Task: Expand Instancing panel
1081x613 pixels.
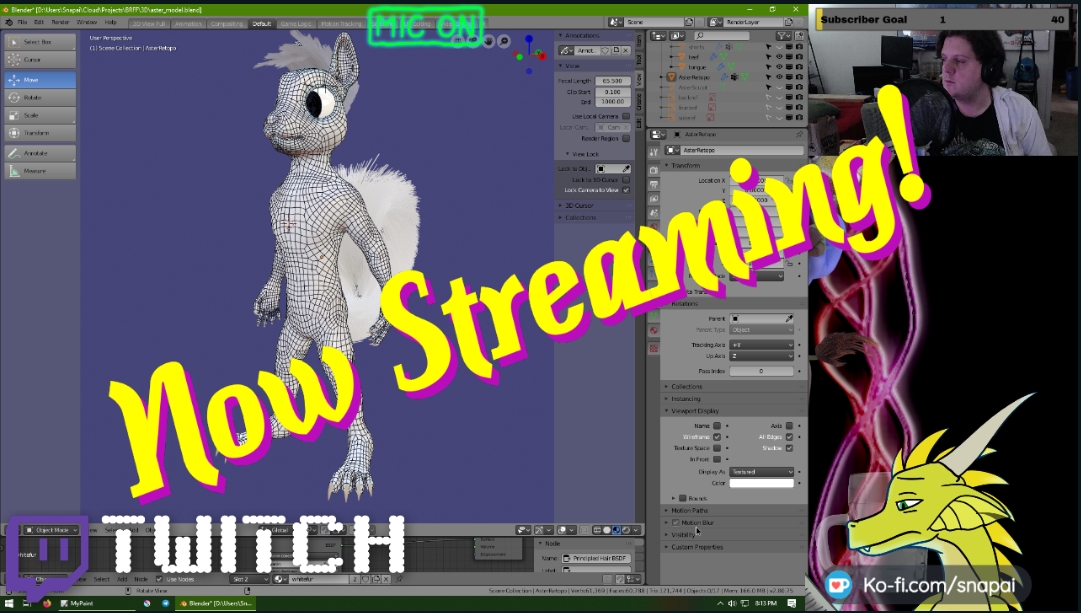Action: 732,399
